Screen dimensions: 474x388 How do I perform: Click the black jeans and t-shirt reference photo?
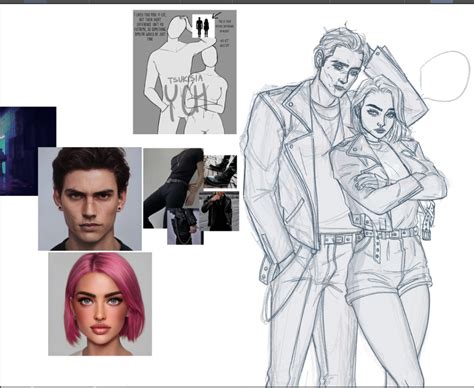(173, 188)
